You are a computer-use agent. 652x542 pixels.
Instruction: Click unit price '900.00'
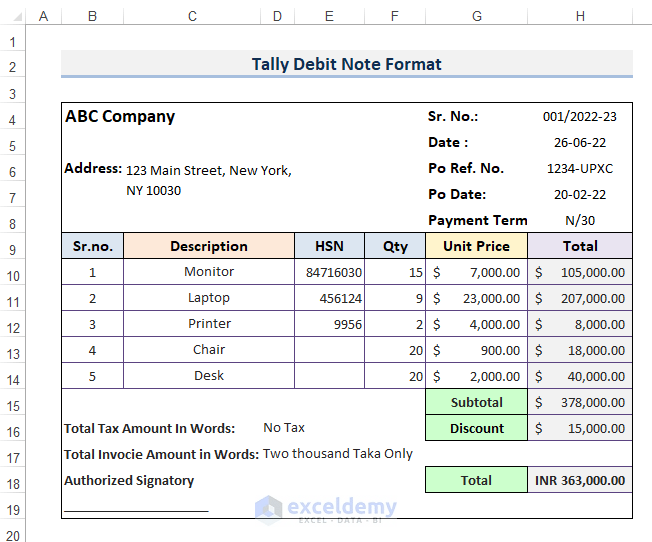click(500, 350)
